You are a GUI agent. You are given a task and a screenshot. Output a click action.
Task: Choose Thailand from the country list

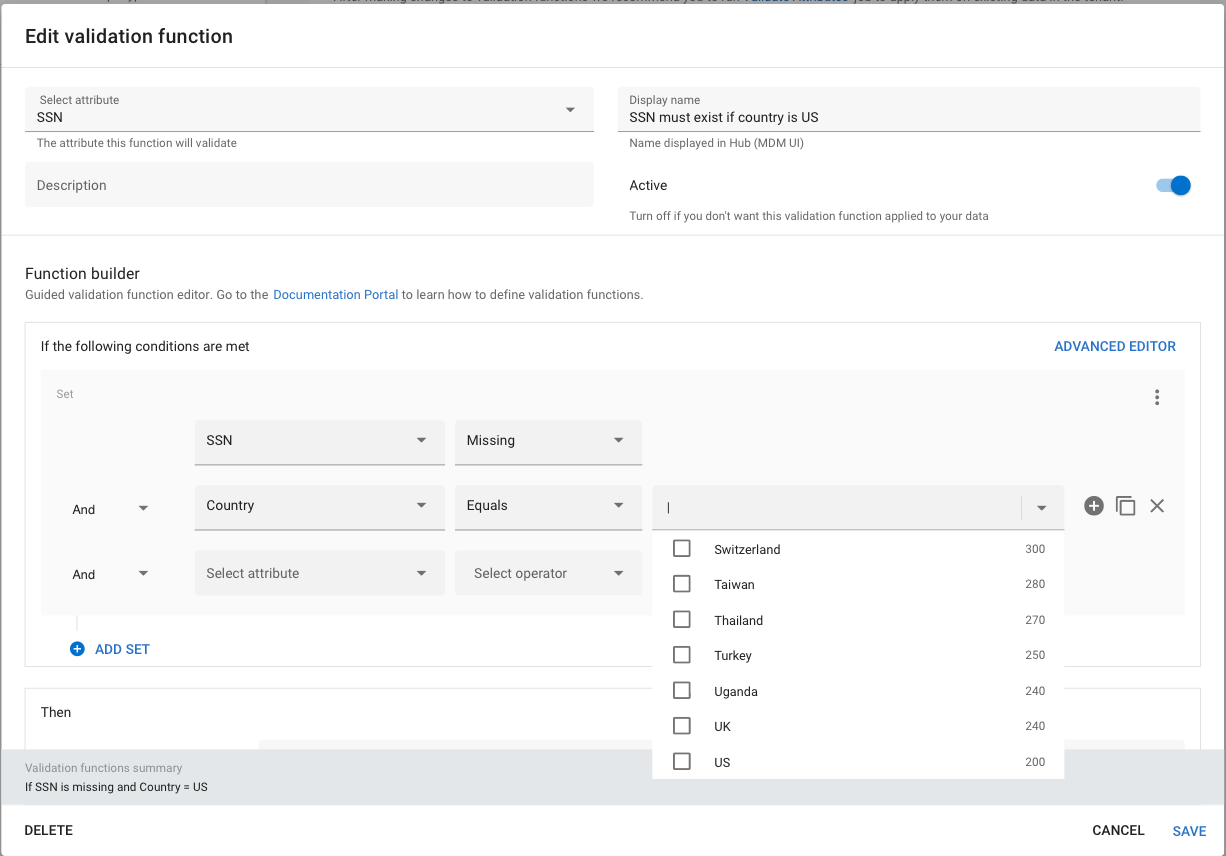858,620
